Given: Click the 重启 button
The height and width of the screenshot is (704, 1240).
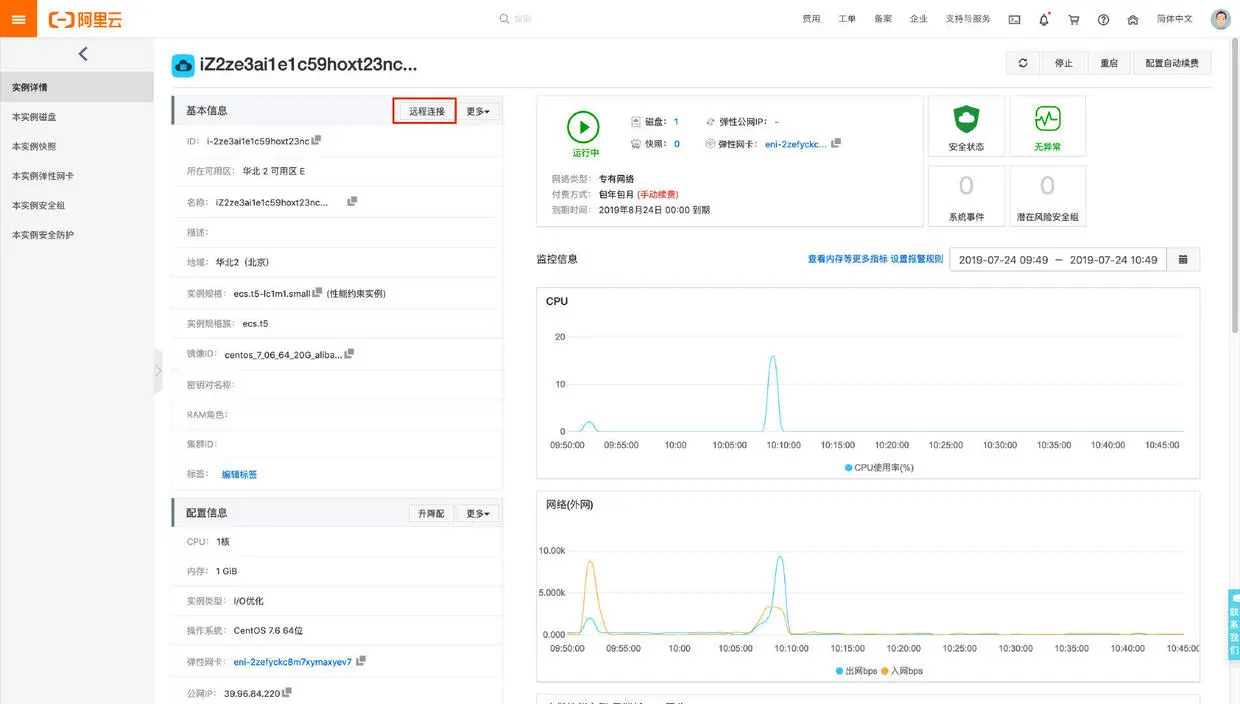Looking at the screenshot, I should tap(1109, 63).
